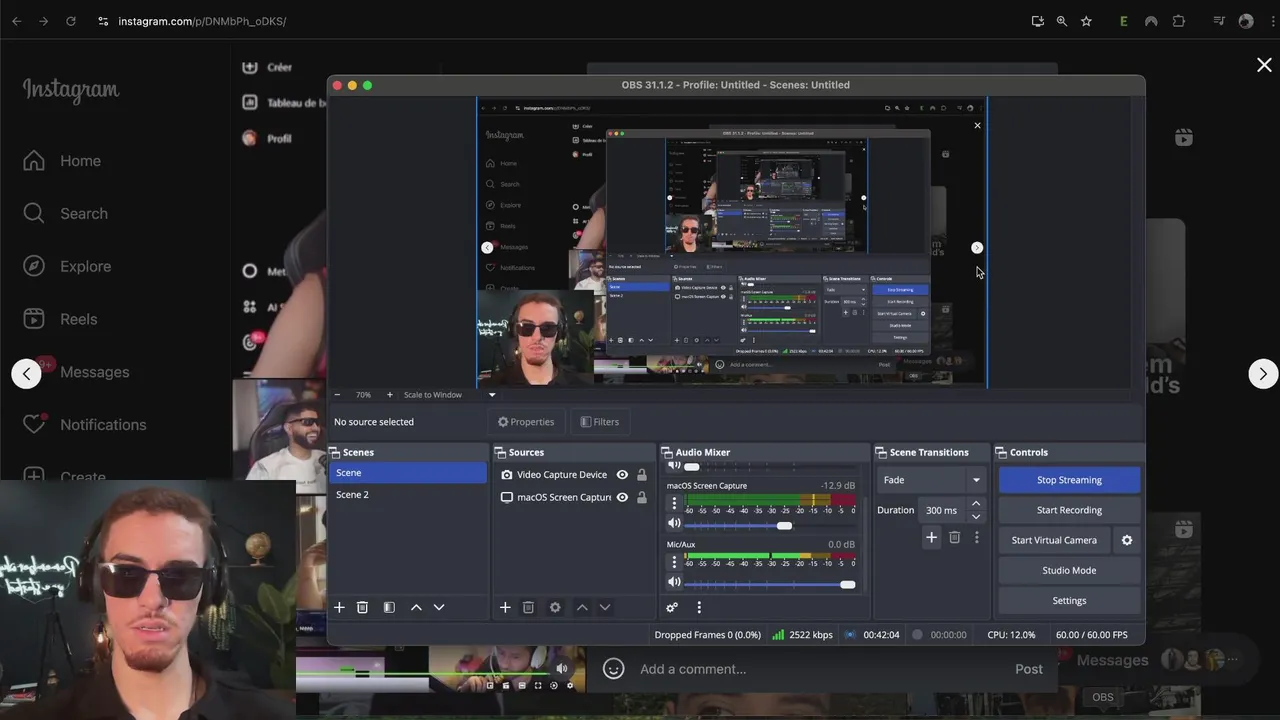Open Audio Mixer menu at the panel's bottom
The height and width of the screenshot is (720, 1280).
699,607
